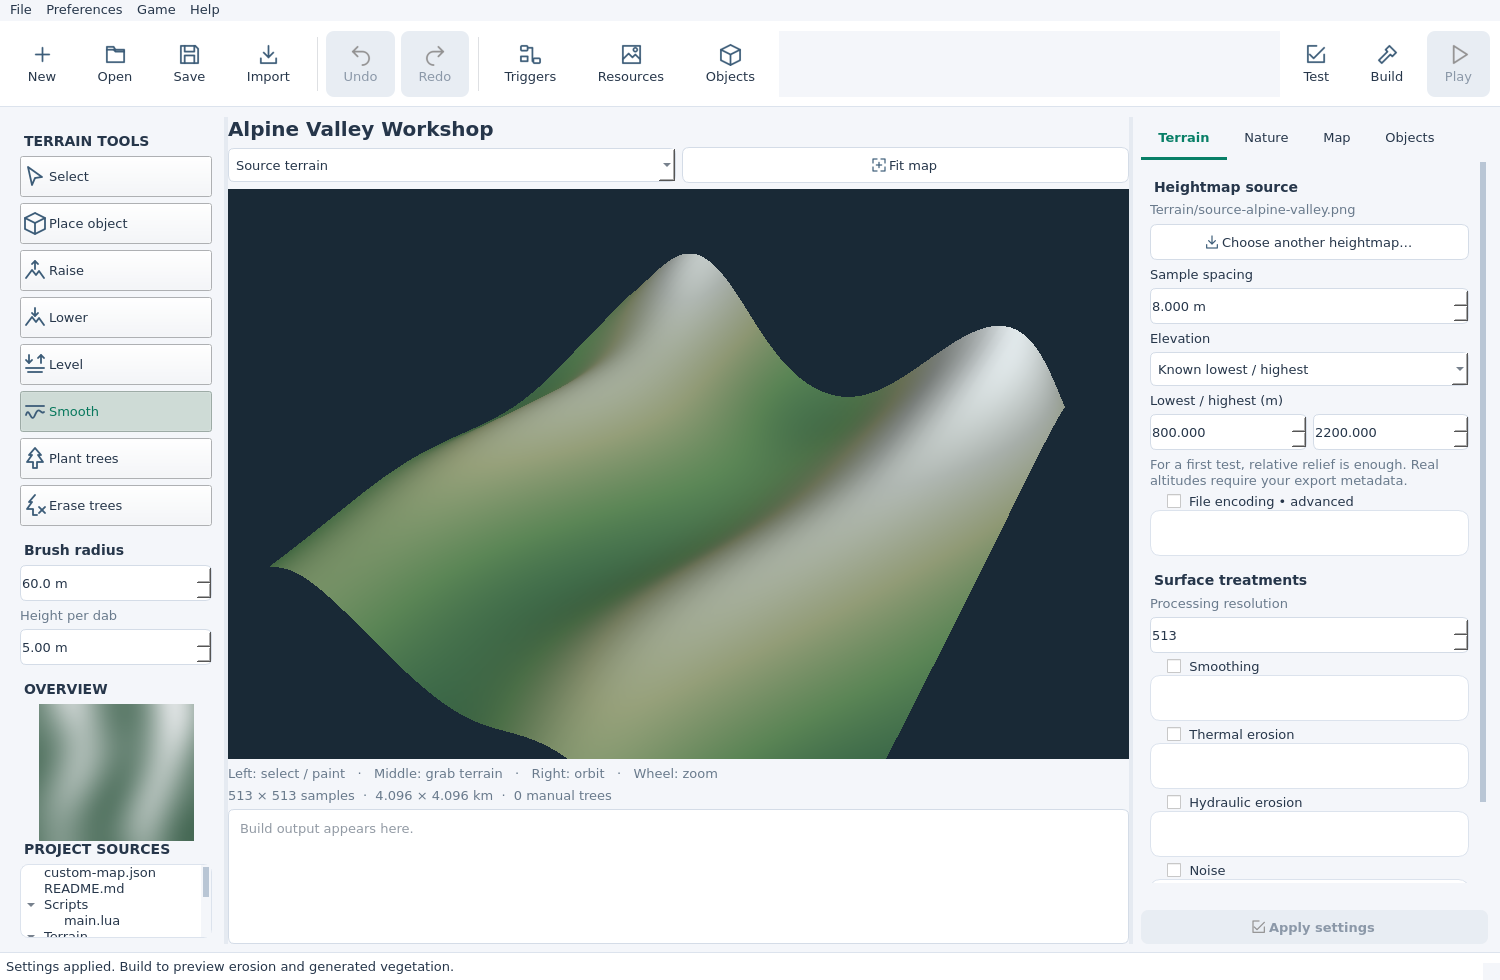
Task: Create a new project with New
Action: point(42,64)
